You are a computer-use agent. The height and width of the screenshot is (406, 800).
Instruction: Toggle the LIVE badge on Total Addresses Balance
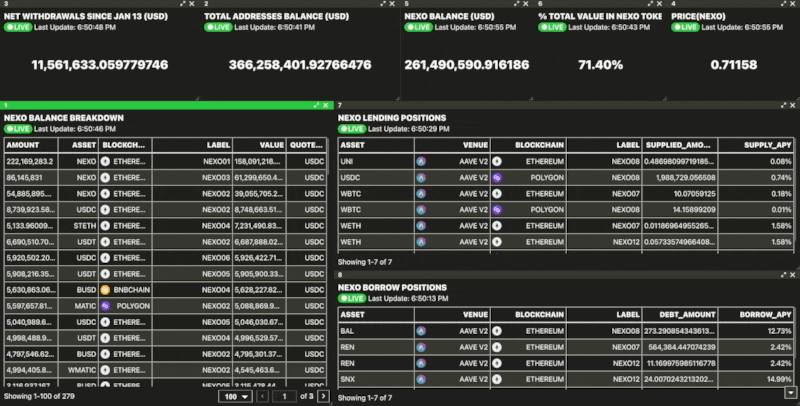point(218,27)
